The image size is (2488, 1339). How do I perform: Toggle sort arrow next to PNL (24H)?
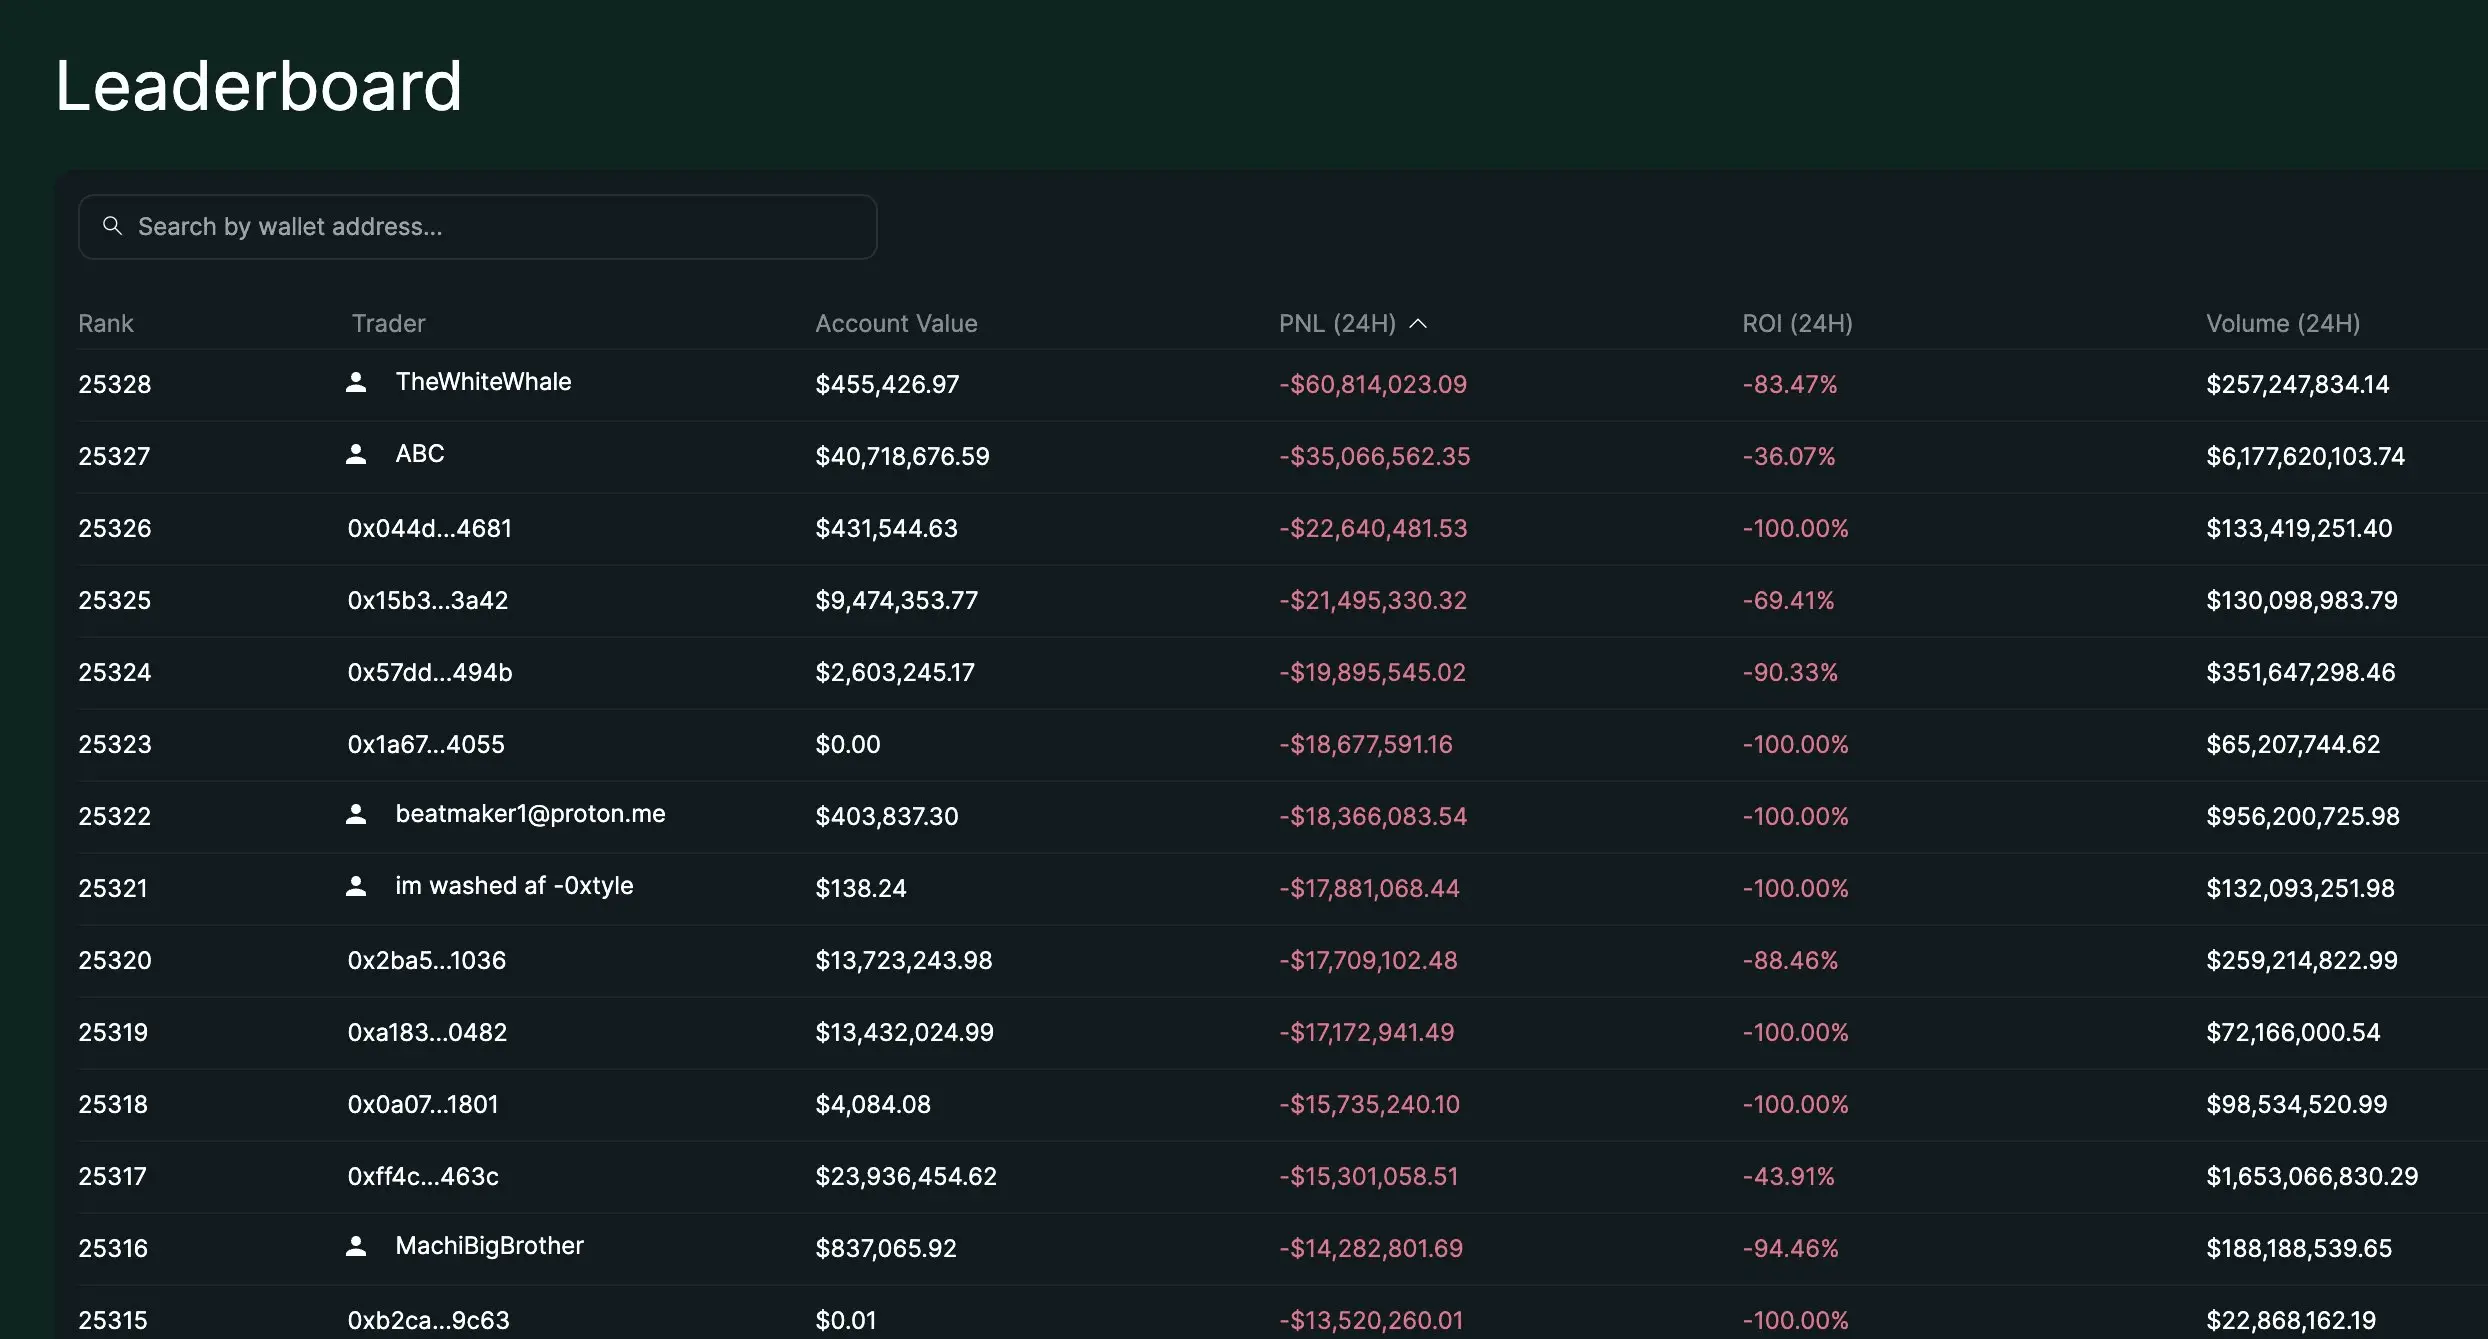click(1418, 323)
